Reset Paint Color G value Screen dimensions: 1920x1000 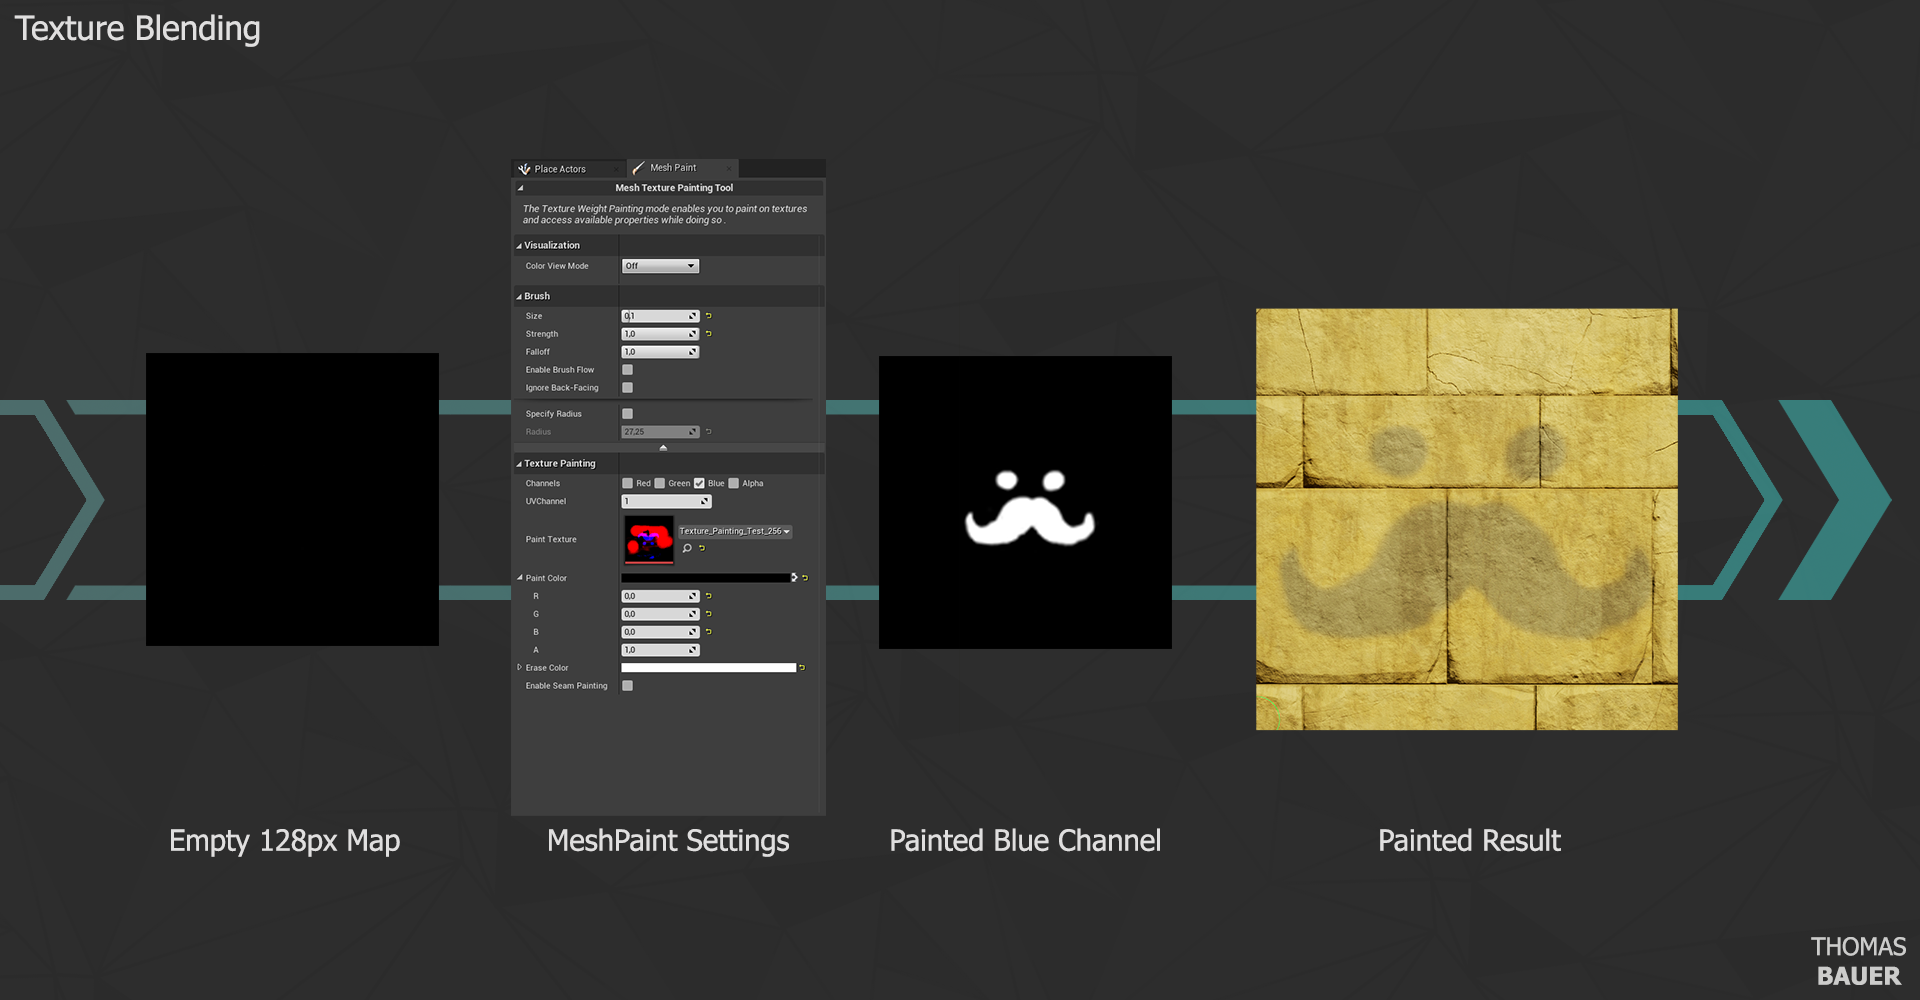coord(708,614)
